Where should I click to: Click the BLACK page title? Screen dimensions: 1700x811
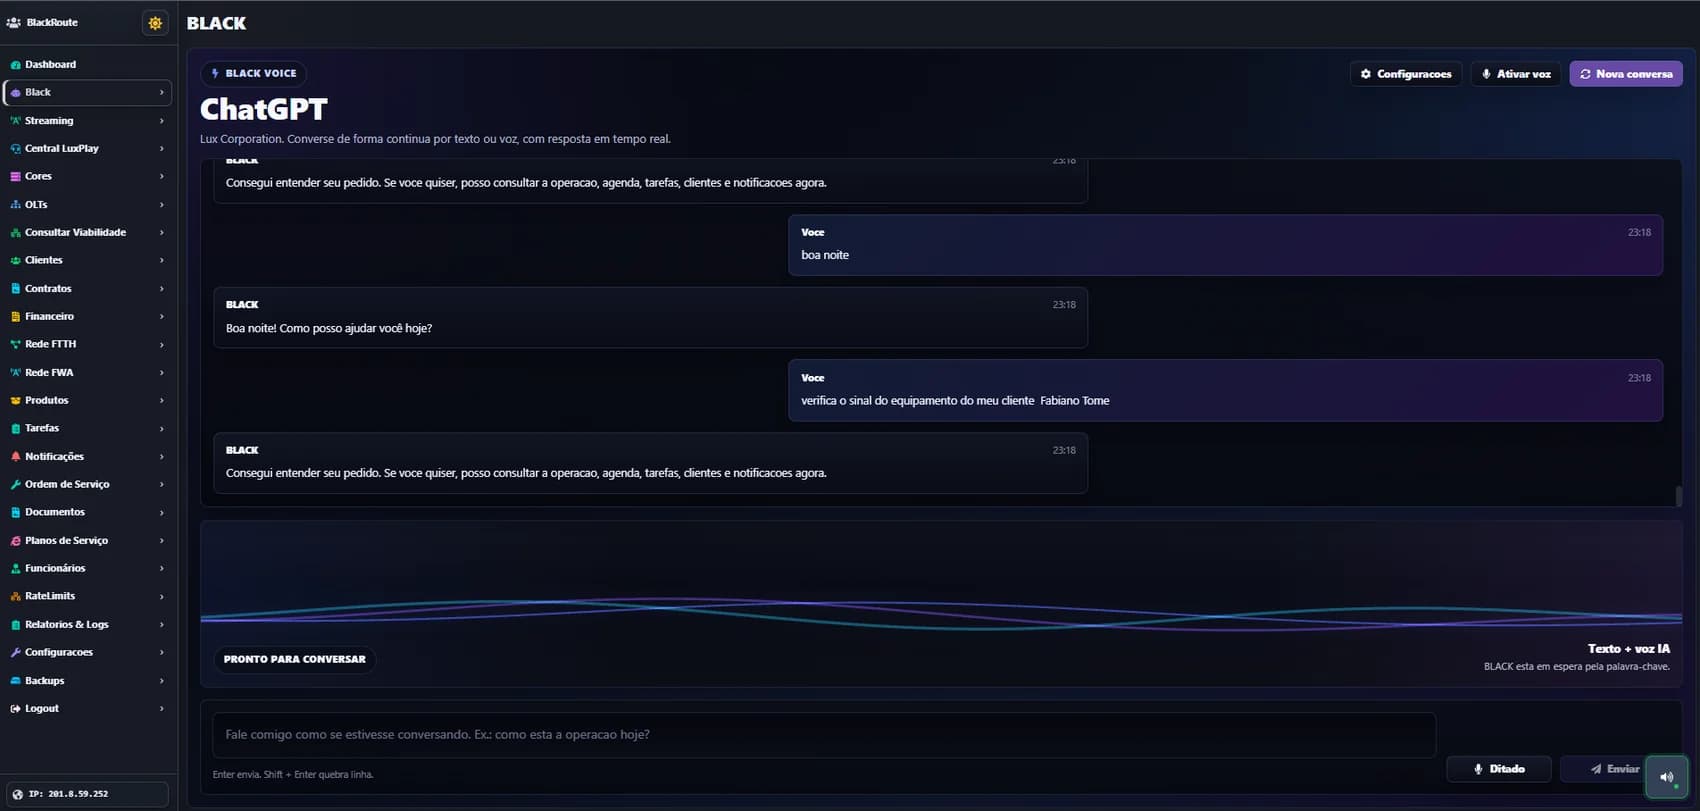click(216, 23)
